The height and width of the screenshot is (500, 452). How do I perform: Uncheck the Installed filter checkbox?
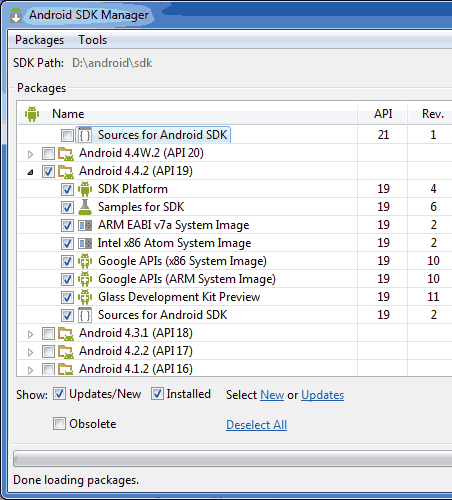tap(157, 394)
